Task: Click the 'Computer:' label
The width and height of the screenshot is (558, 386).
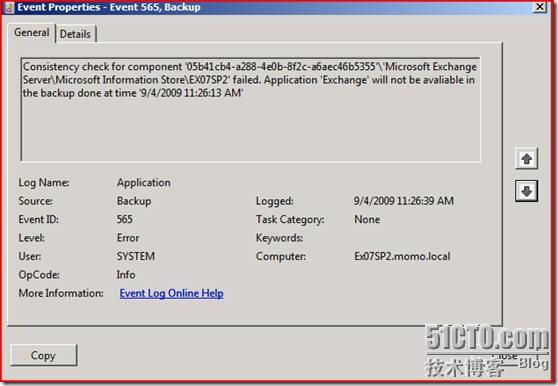Action: click(281, 256)
